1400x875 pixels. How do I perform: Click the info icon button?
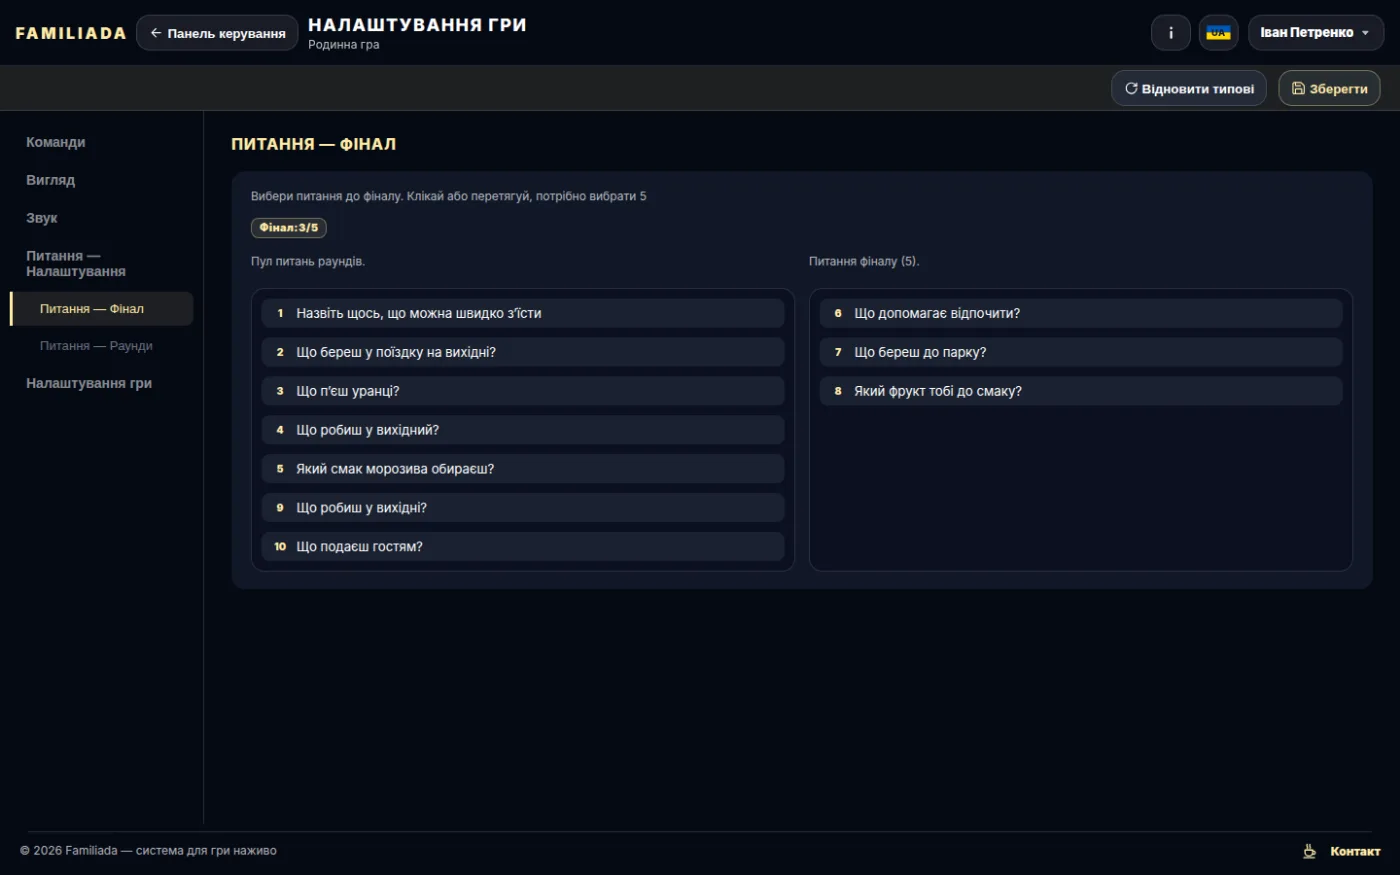[1171, 33]
